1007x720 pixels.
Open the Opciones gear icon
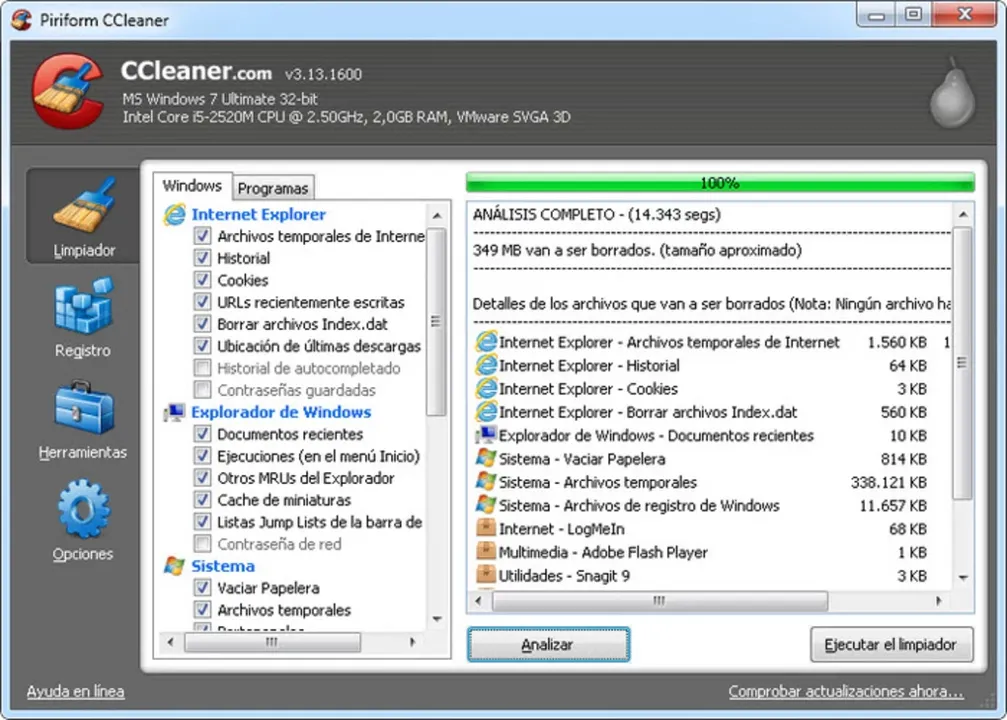(83, 509)
